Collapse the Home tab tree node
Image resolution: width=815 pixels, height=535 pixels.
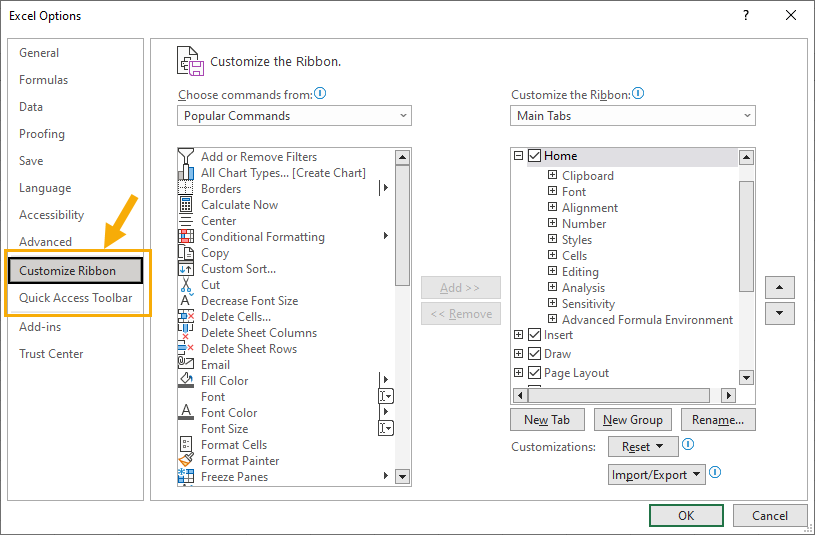[x=518, y=155]
